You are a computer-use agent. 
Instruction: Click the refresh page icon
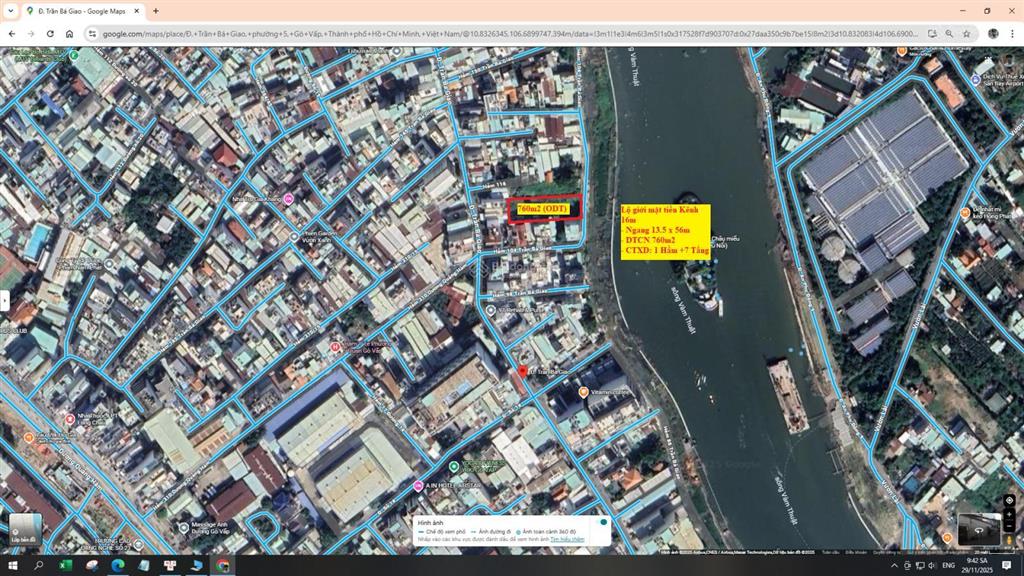tap(48, 33)
